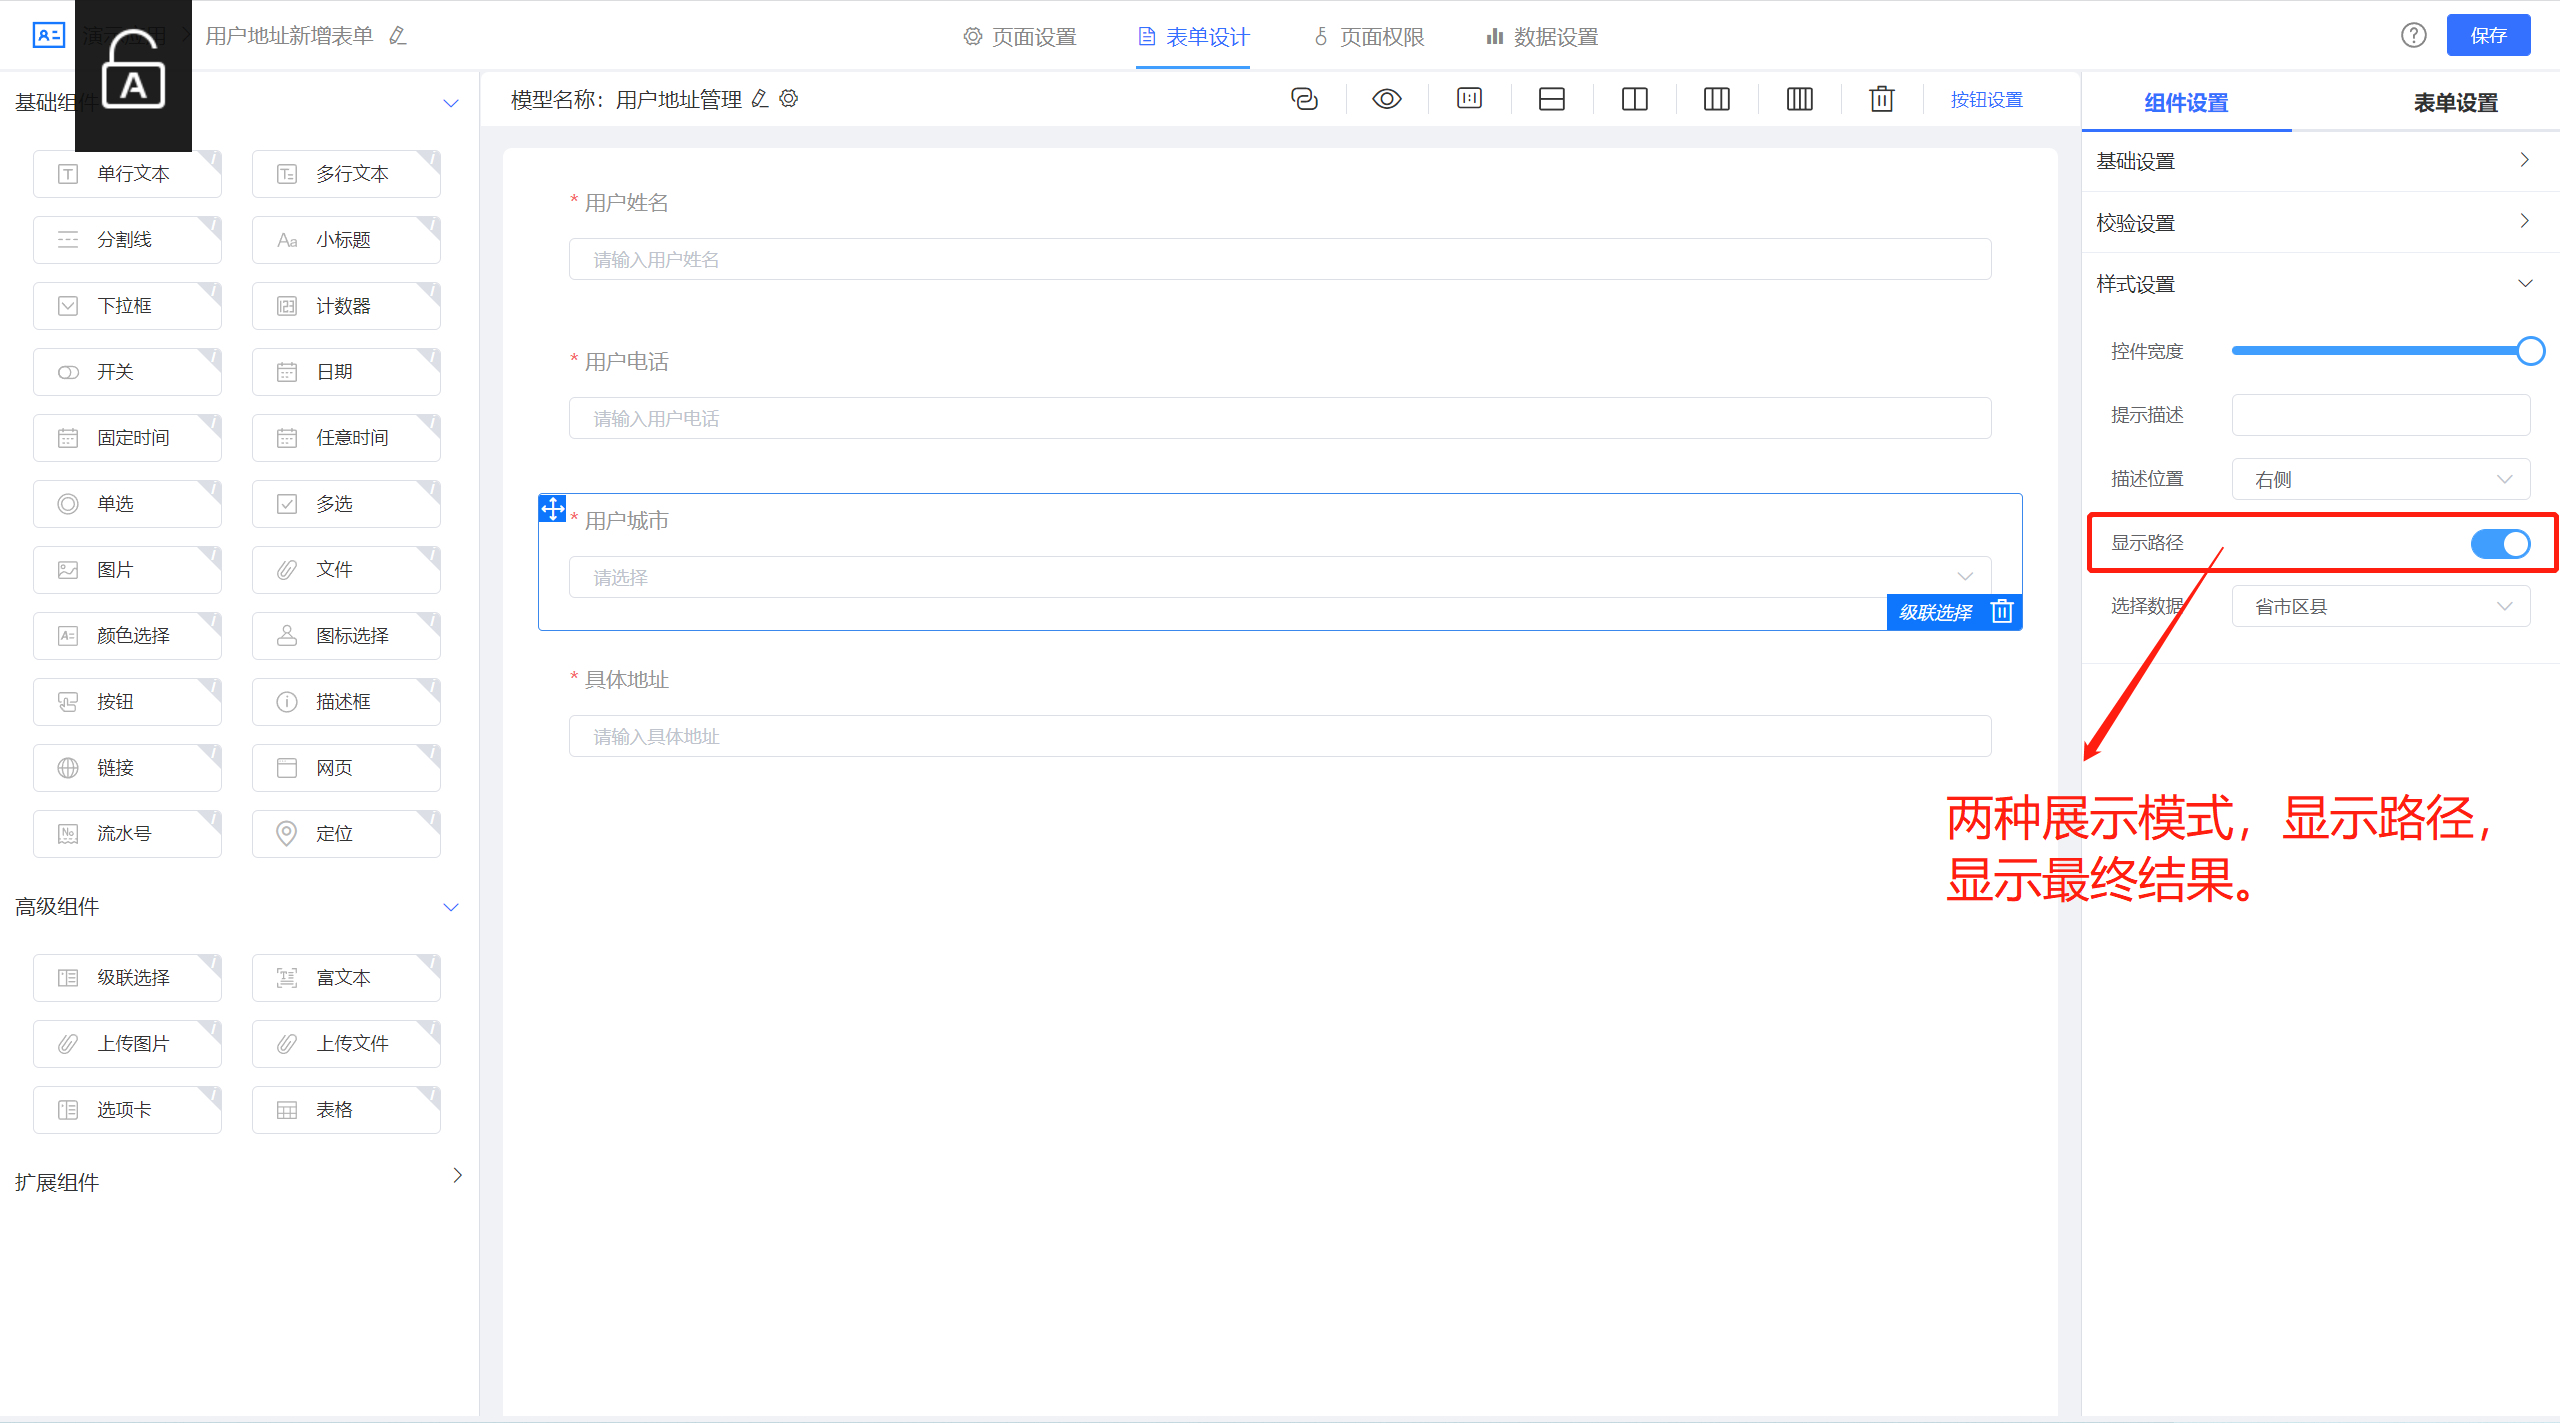Add 富文本 advanced component
2560x1423 pixels.
tap(346, 978)
